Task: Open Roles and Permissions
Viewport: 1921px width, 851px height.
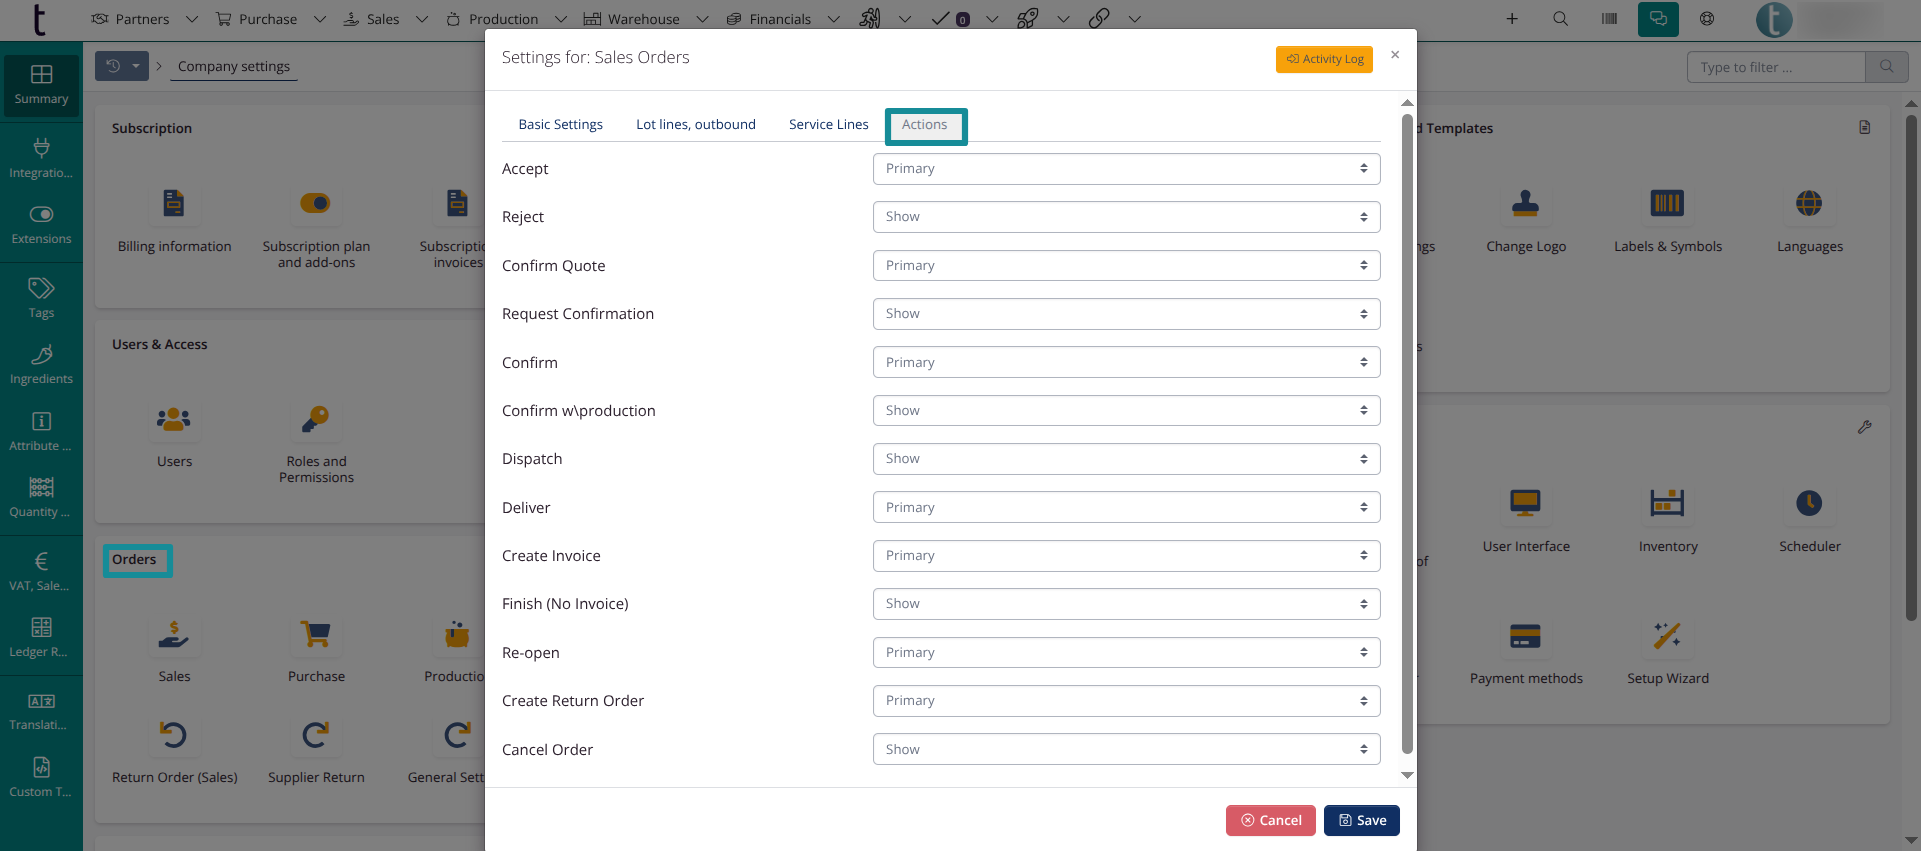Action: coord(316,420)
